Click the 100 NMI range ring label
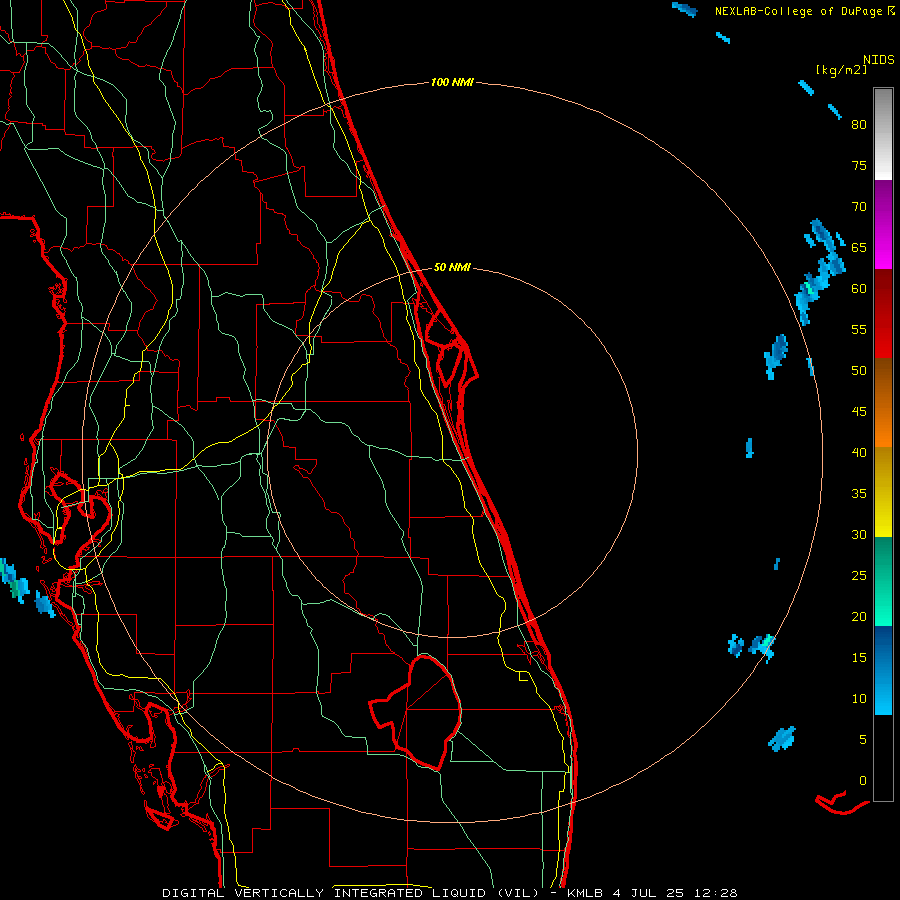900x900 pixels. tap(452, 83)
